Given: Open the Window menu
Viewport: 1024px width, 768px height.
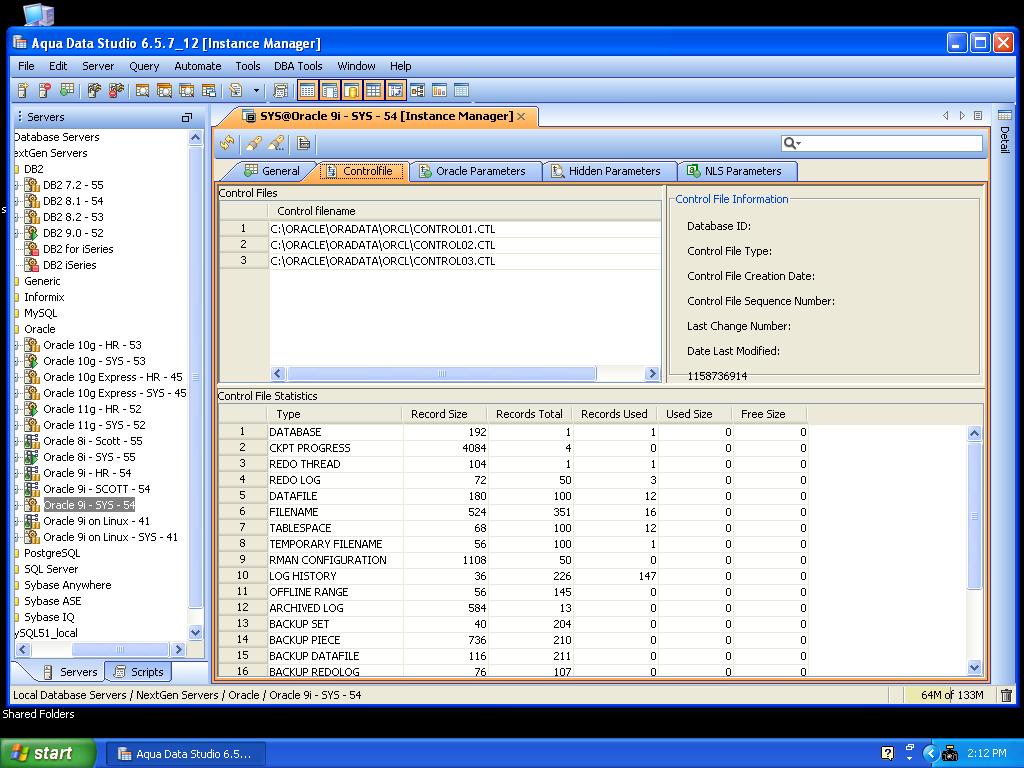Looking at the screenshot, I should click(356, 66).
